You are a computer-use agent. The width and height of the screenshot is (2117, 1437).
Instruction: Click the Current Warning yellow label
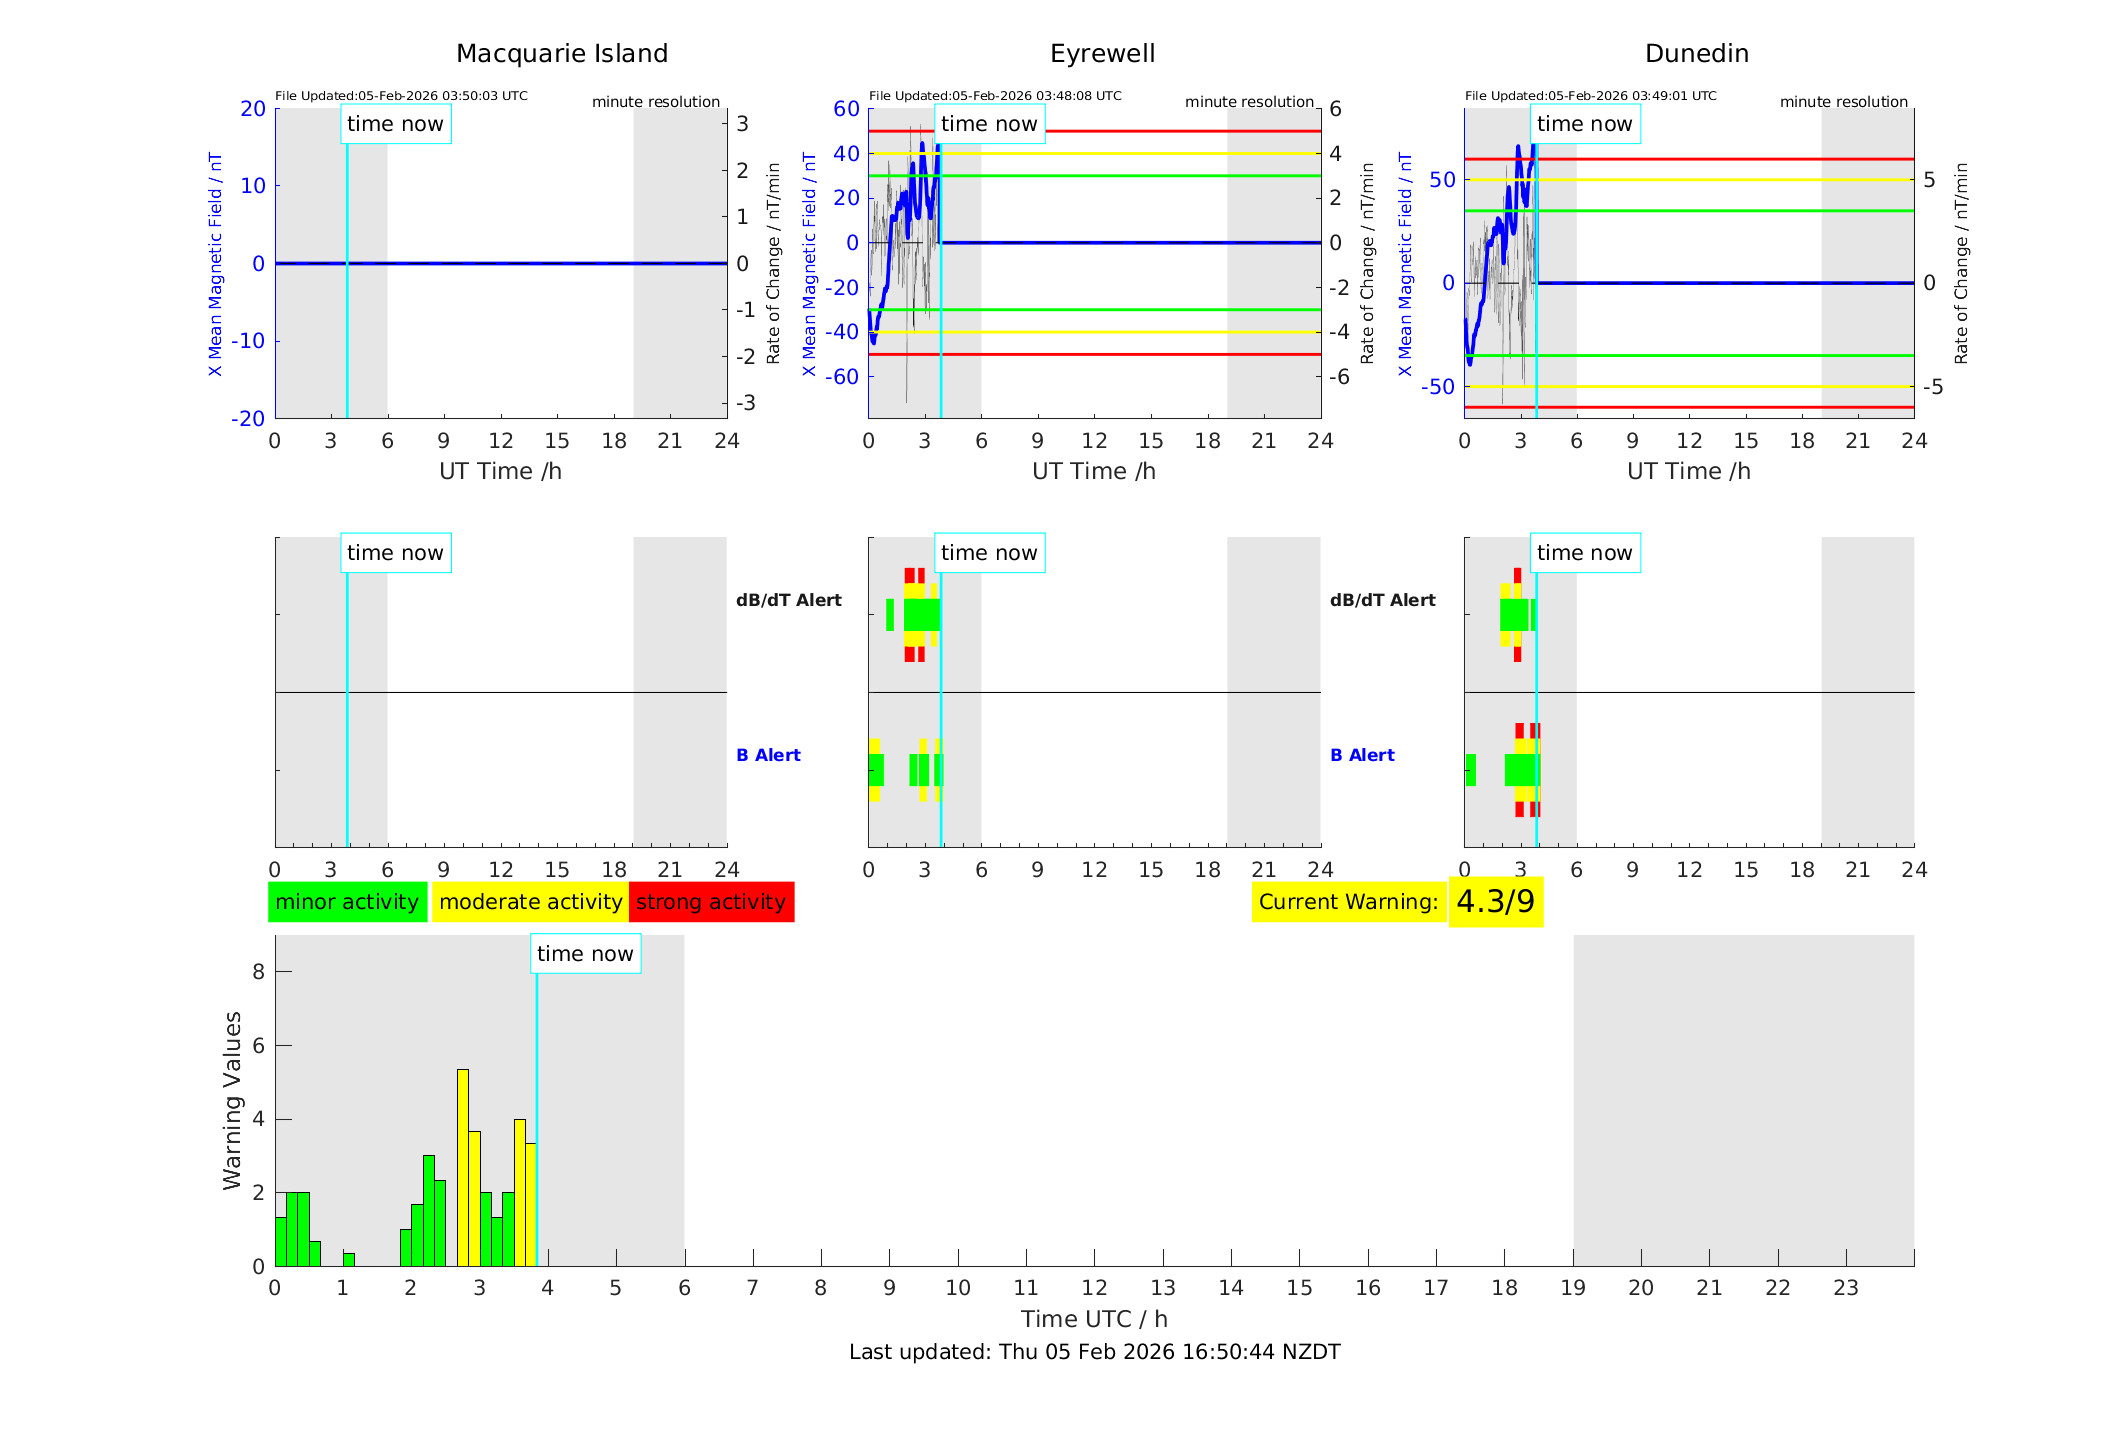point(1348,902)
